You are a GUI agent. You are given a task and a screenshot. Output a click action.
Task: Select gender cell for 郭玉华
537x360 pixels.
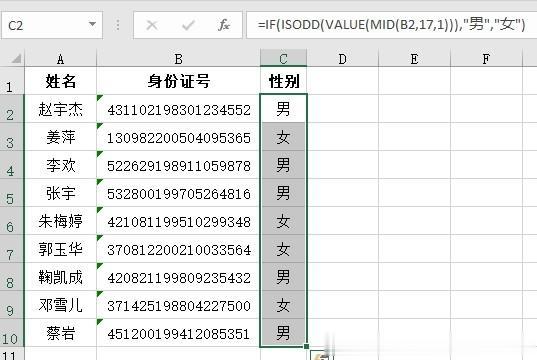(284, 250)
